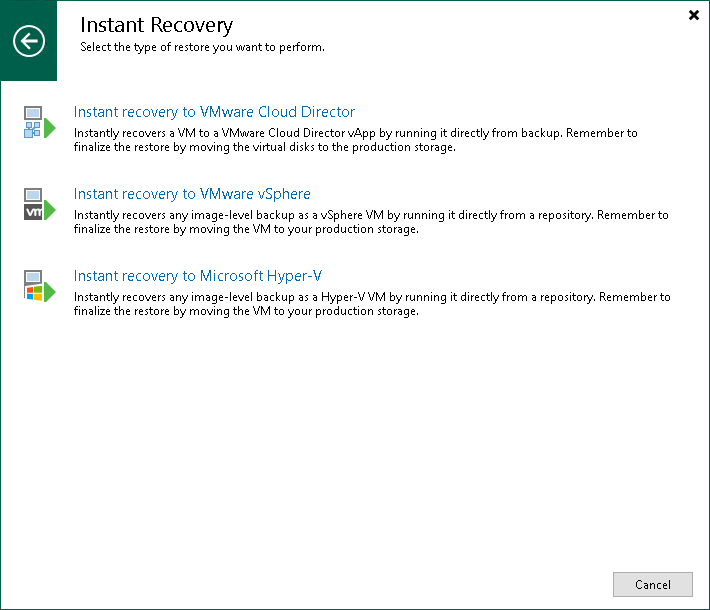Click the Hyper-V VM description text

tap(372, 304)
